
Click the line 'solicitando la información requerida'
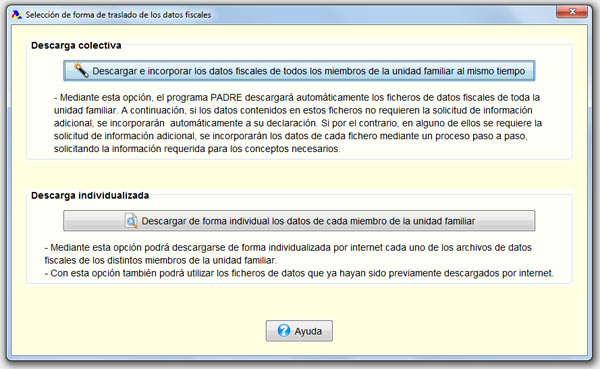pos(197,149)
